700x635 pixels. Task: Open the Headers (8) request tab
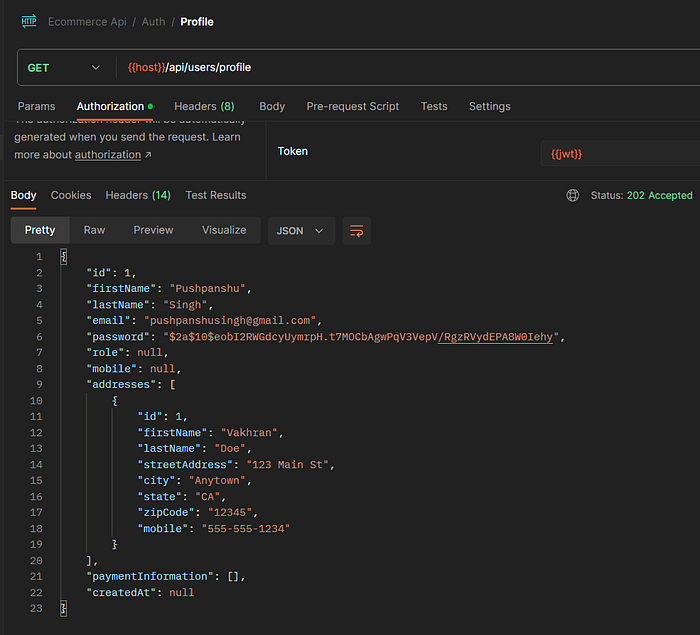pyautogui.click(x=204, y=107)
